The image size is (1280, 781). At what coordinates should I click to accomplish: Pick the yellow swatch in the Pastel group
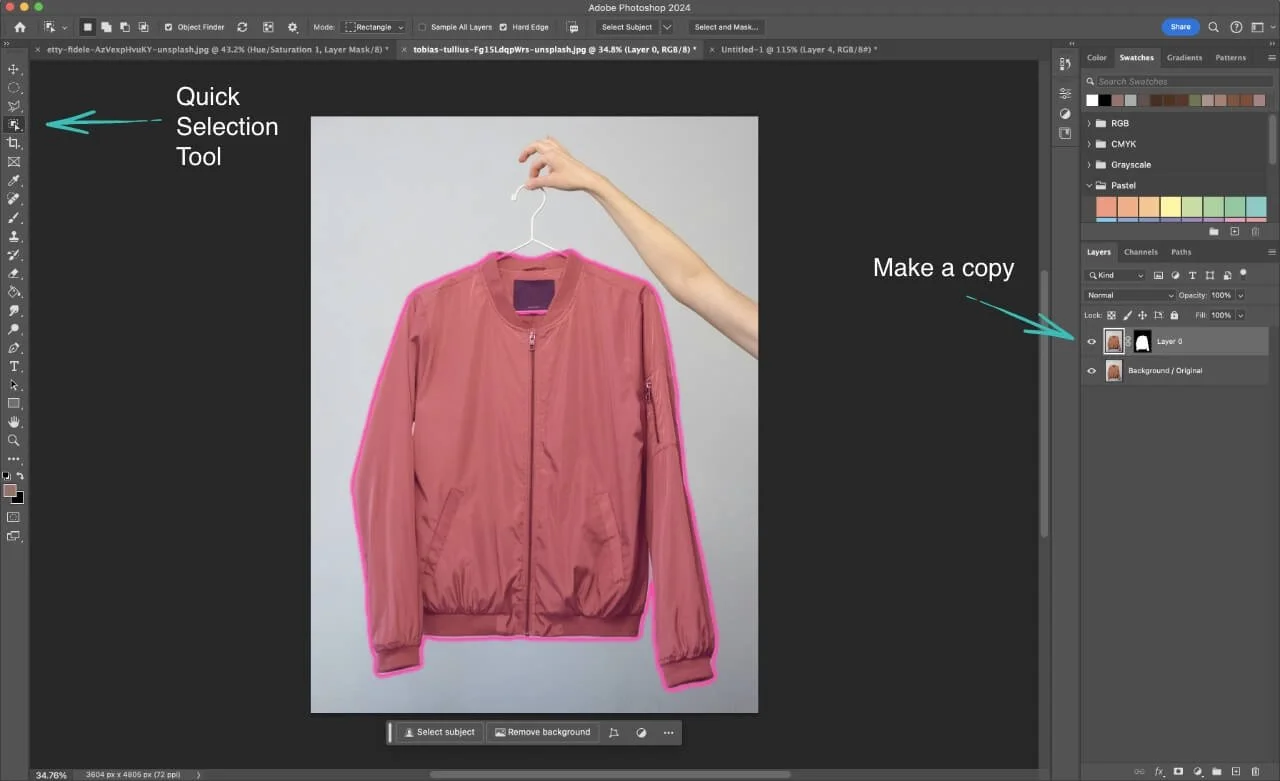(x=1169, y=207)
